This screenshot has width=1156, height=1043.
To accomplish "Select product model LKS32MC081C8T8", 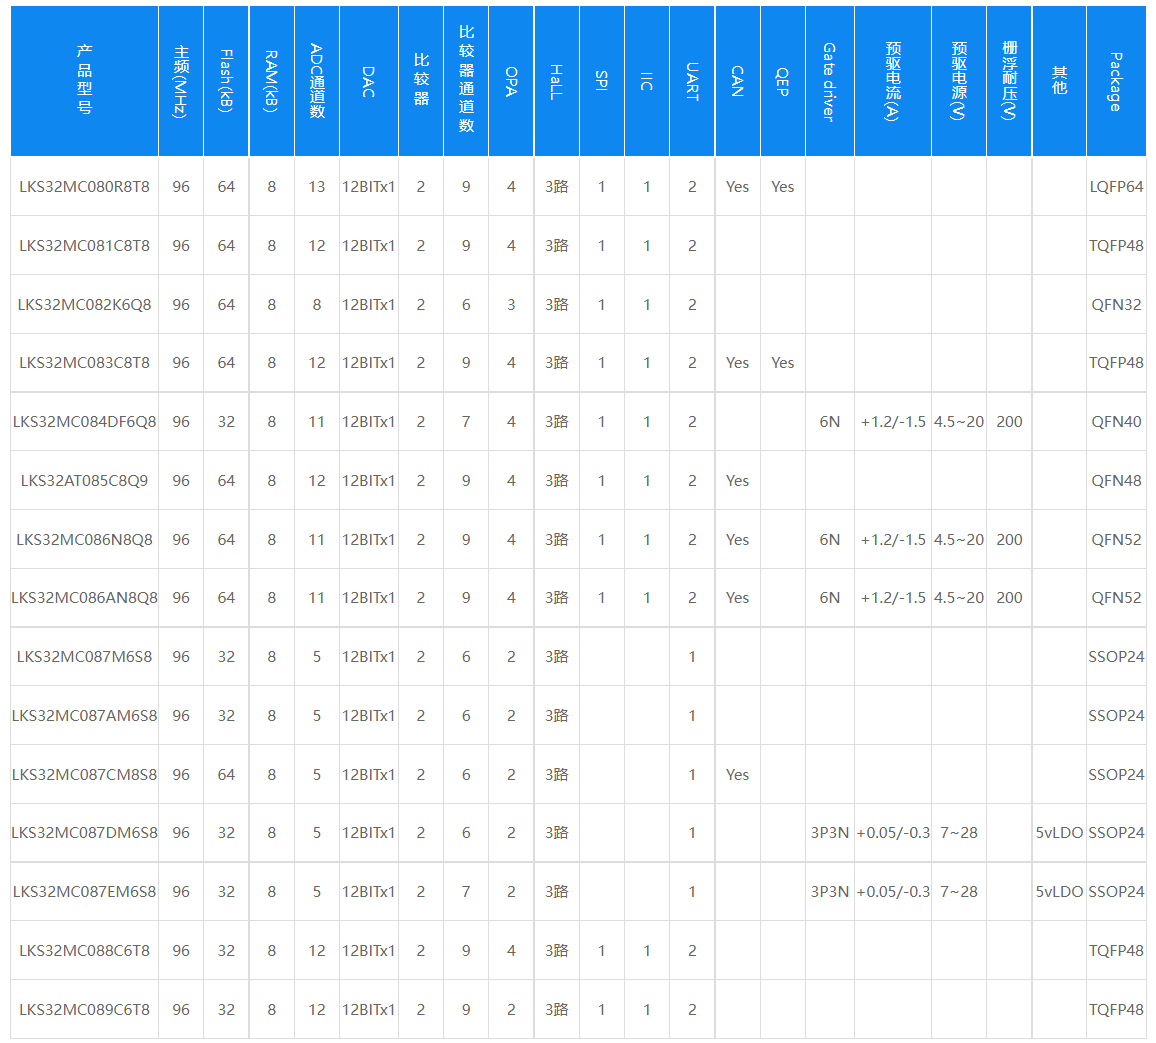I will [84, 245].
